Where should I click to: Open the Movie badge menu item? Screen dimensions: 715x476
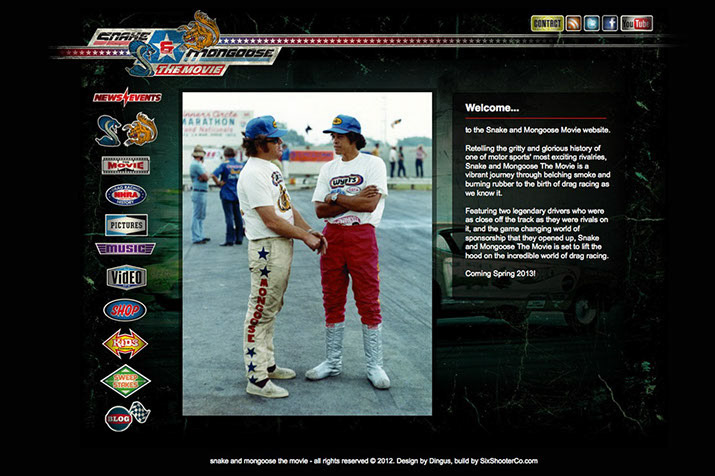pos(126,165)
